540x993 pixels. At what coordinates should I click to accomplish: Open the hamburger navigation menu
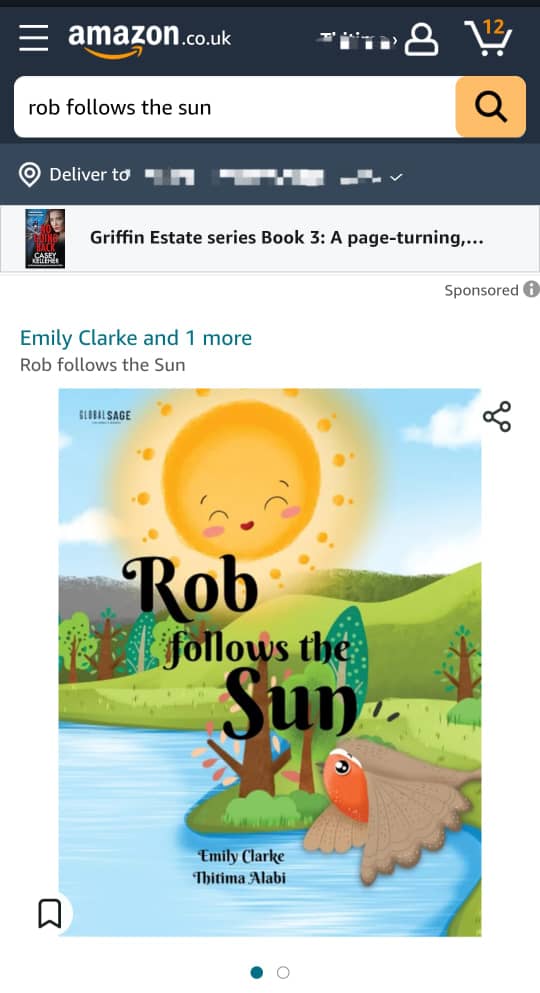(34, 39)
